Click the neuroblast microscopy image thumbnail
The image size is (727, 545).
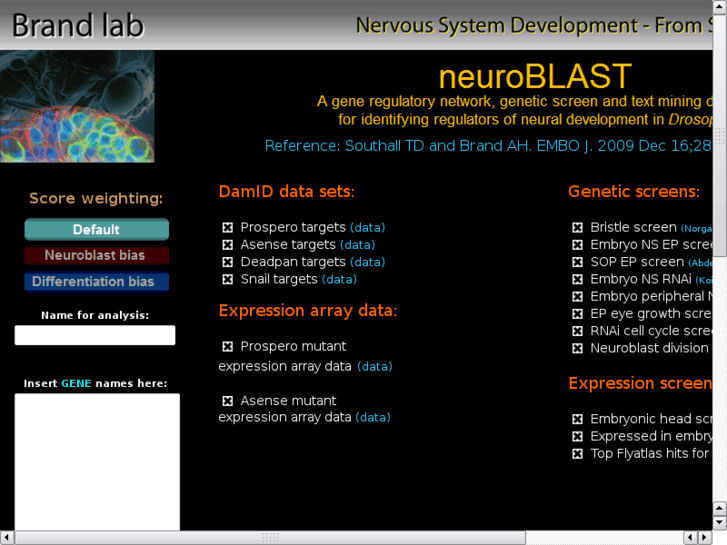(x=77, y=107)
